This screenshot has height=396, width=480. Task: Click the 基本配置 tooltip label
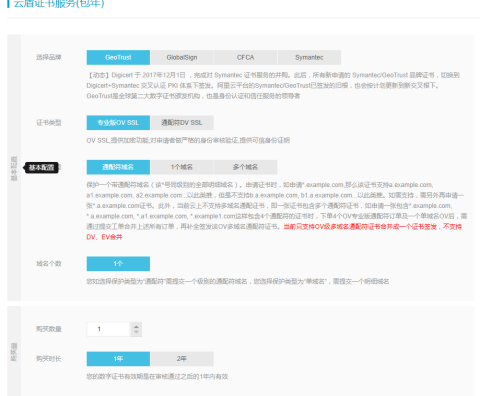point(41,167)
